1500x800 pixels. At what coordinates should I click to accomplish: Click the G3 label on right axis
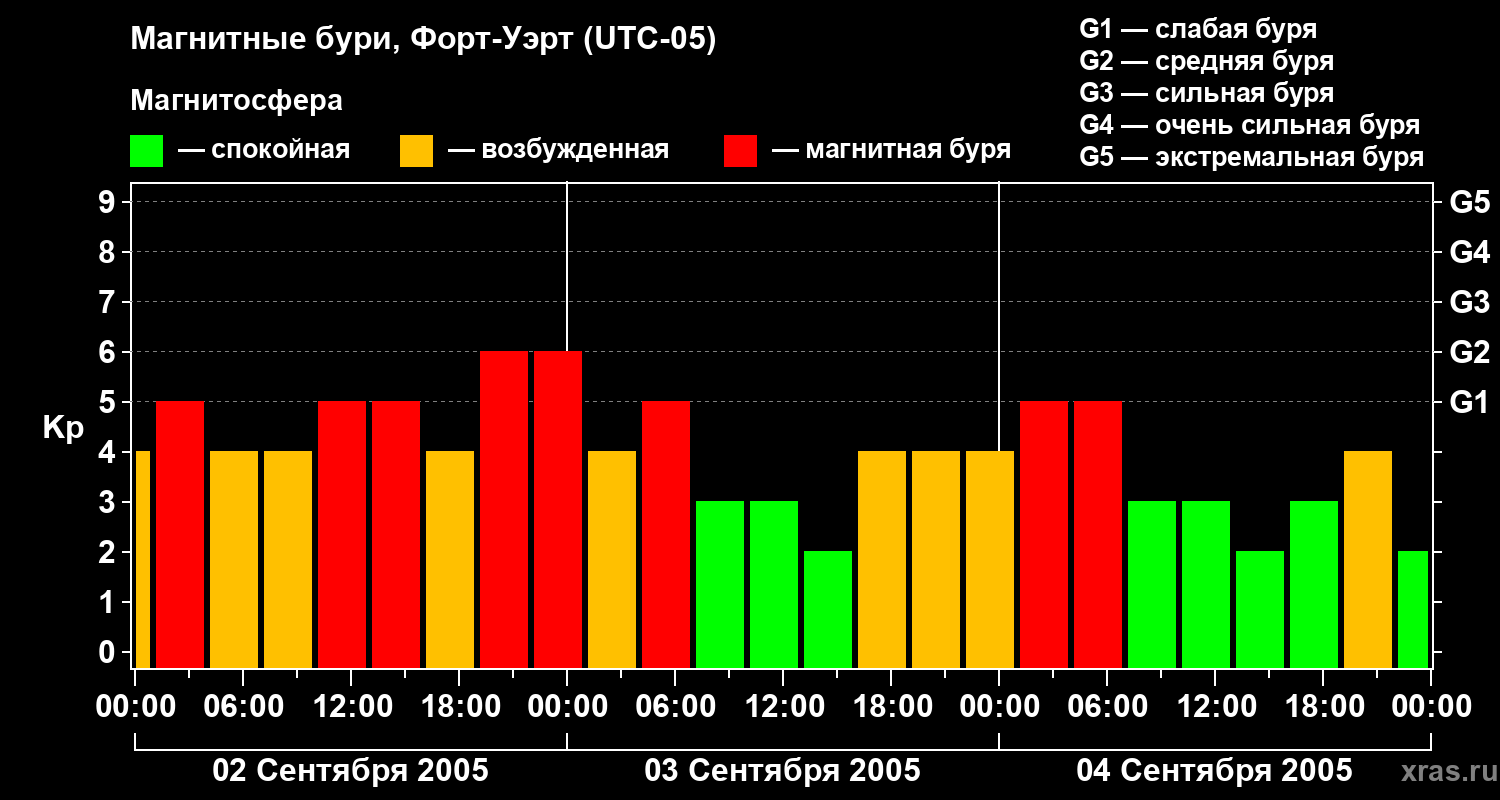click(x=1470, y=302)
